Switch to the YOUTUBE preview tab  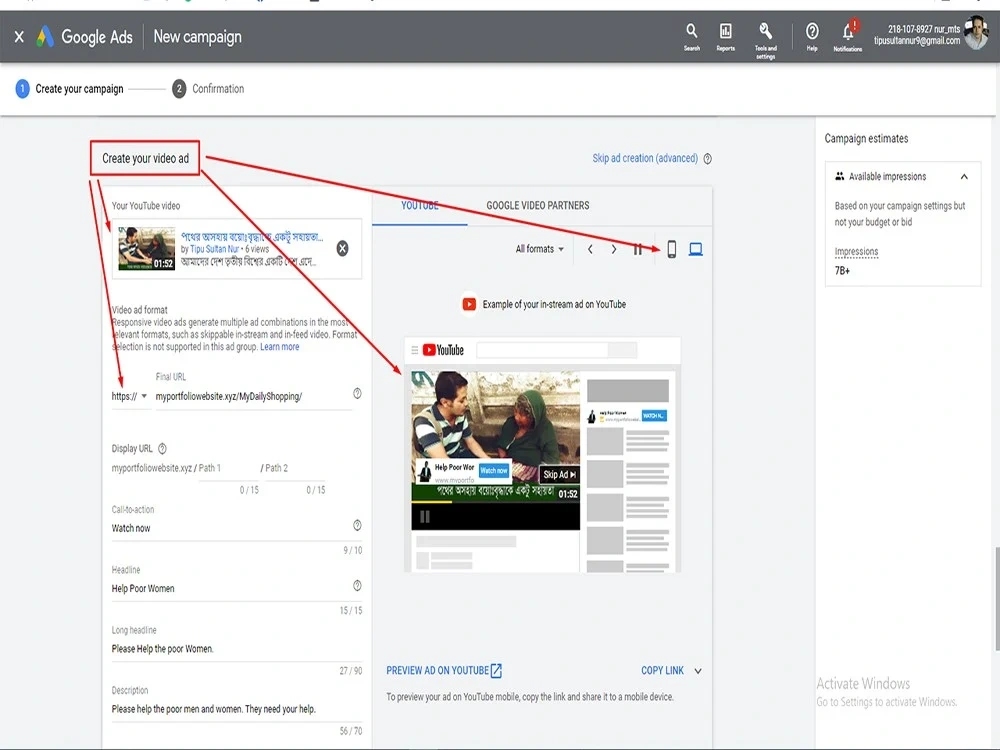point(420,205)
